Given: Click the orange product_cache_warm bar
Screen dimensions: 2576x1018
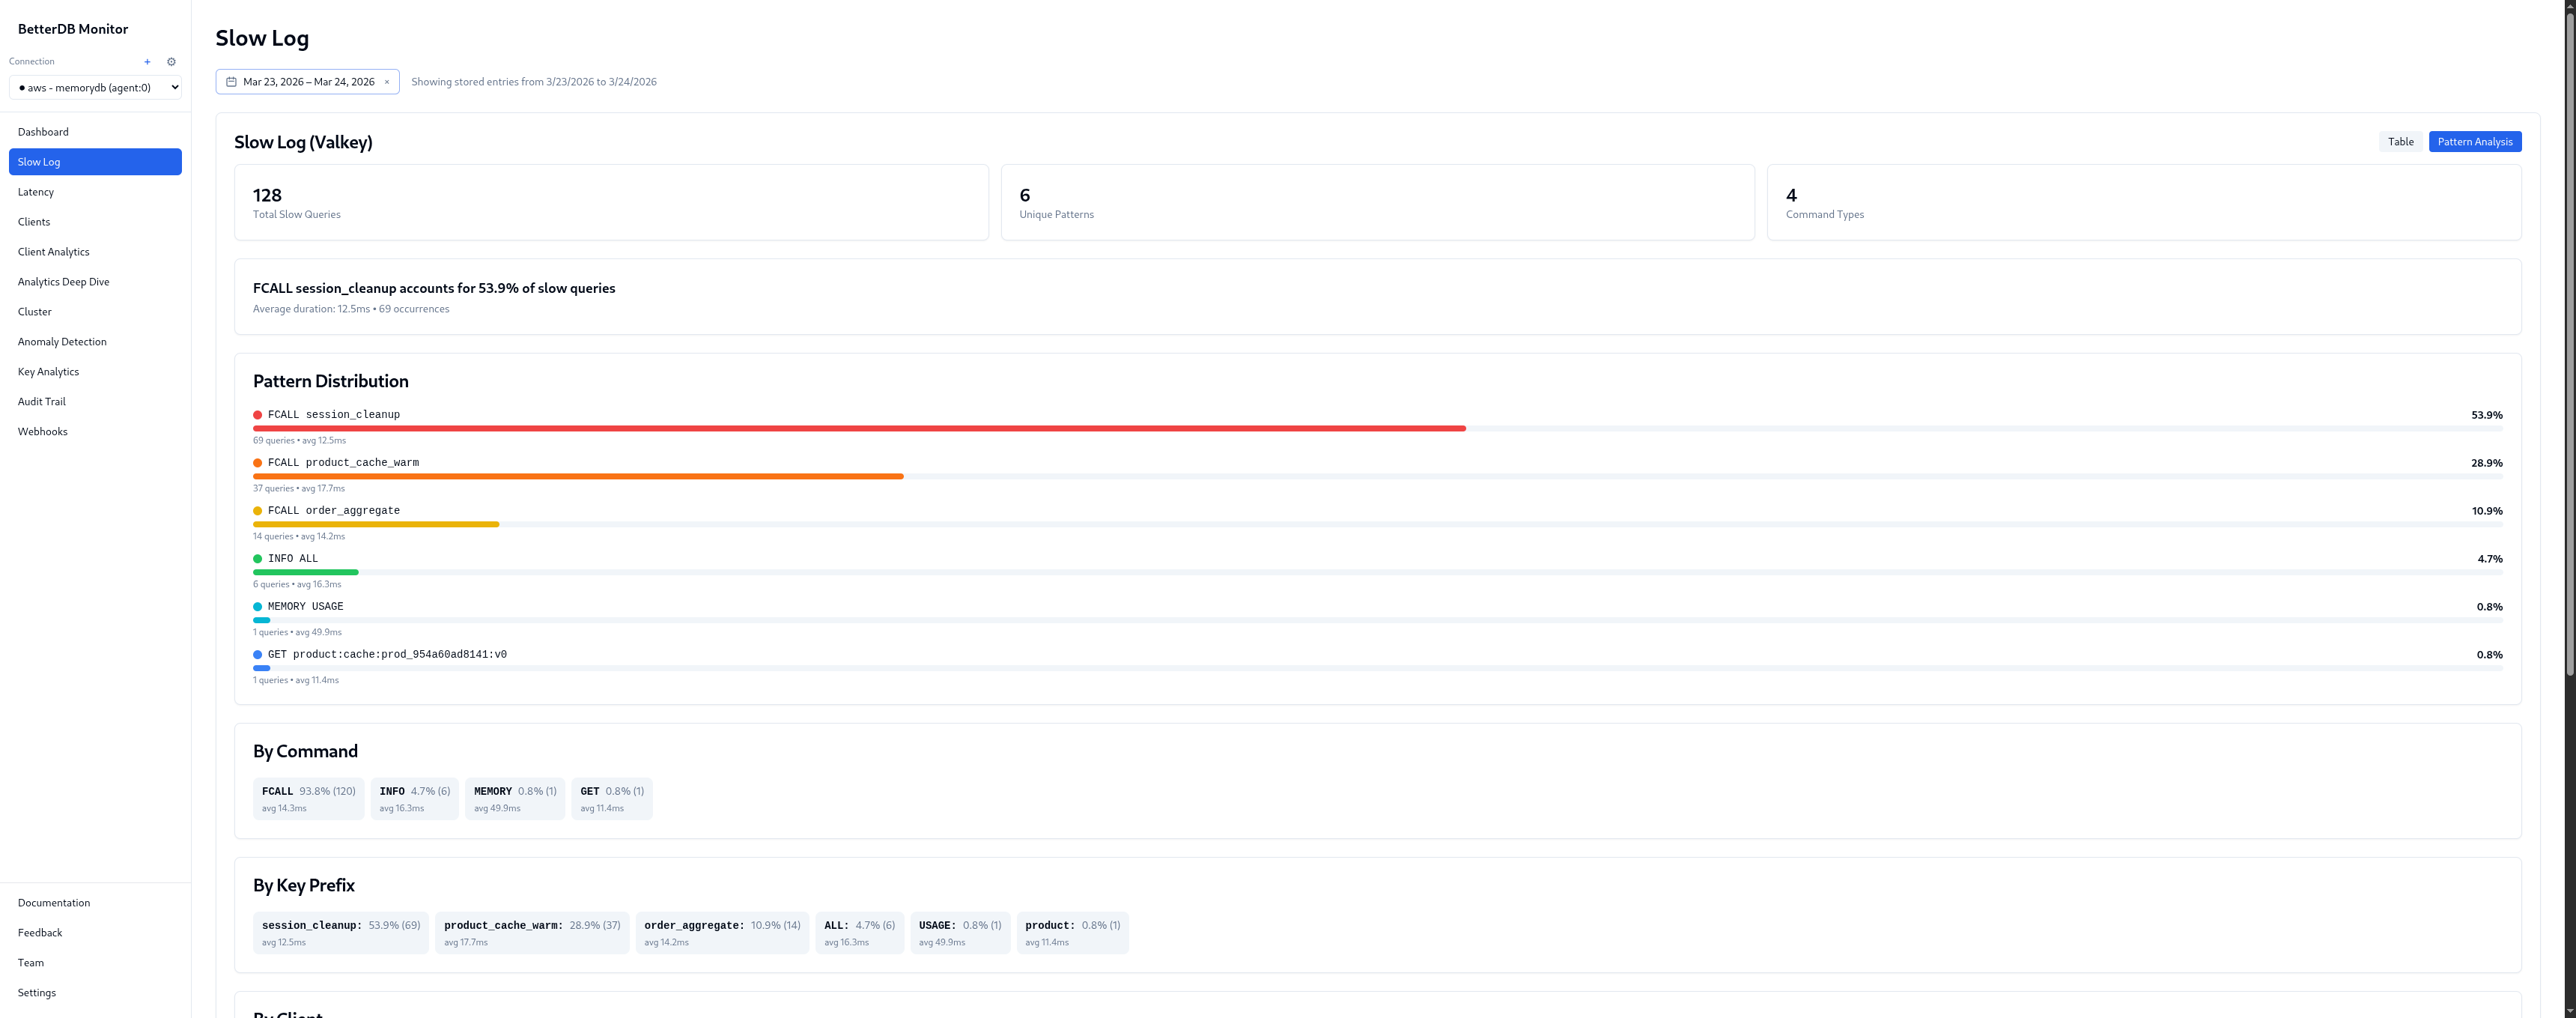Looking at the screenshot, I should (578, 477).
